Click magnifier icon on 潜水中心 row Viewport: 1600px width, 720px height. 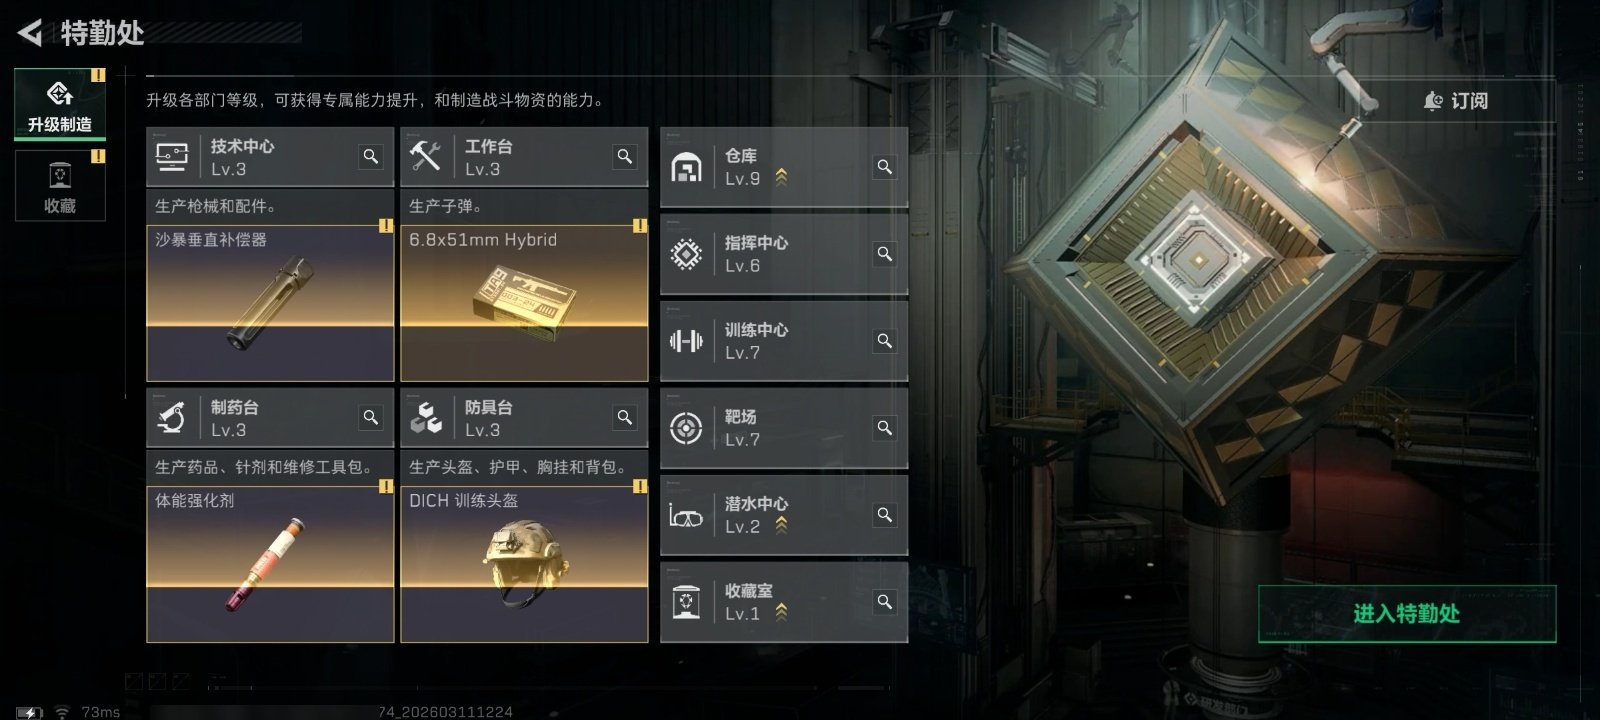[885, 515]
